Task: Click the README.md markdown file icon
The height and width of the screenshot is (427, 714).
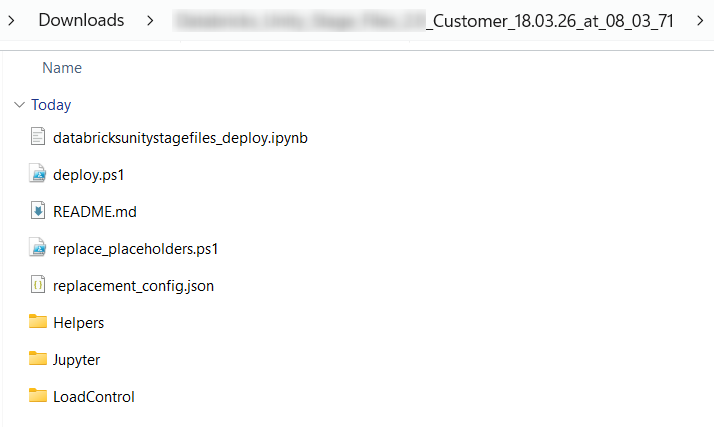Action: [38, 211]
